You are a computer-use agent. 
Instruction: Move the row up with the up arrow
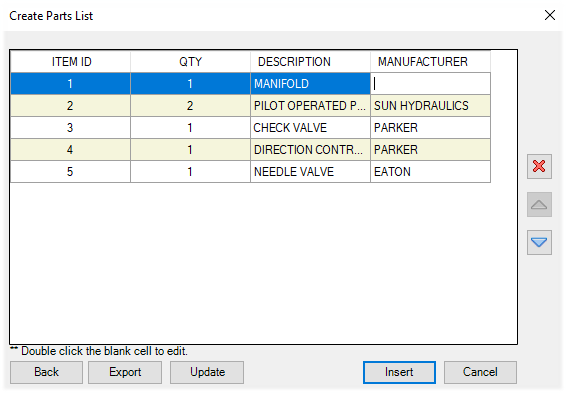coord(539,205)
